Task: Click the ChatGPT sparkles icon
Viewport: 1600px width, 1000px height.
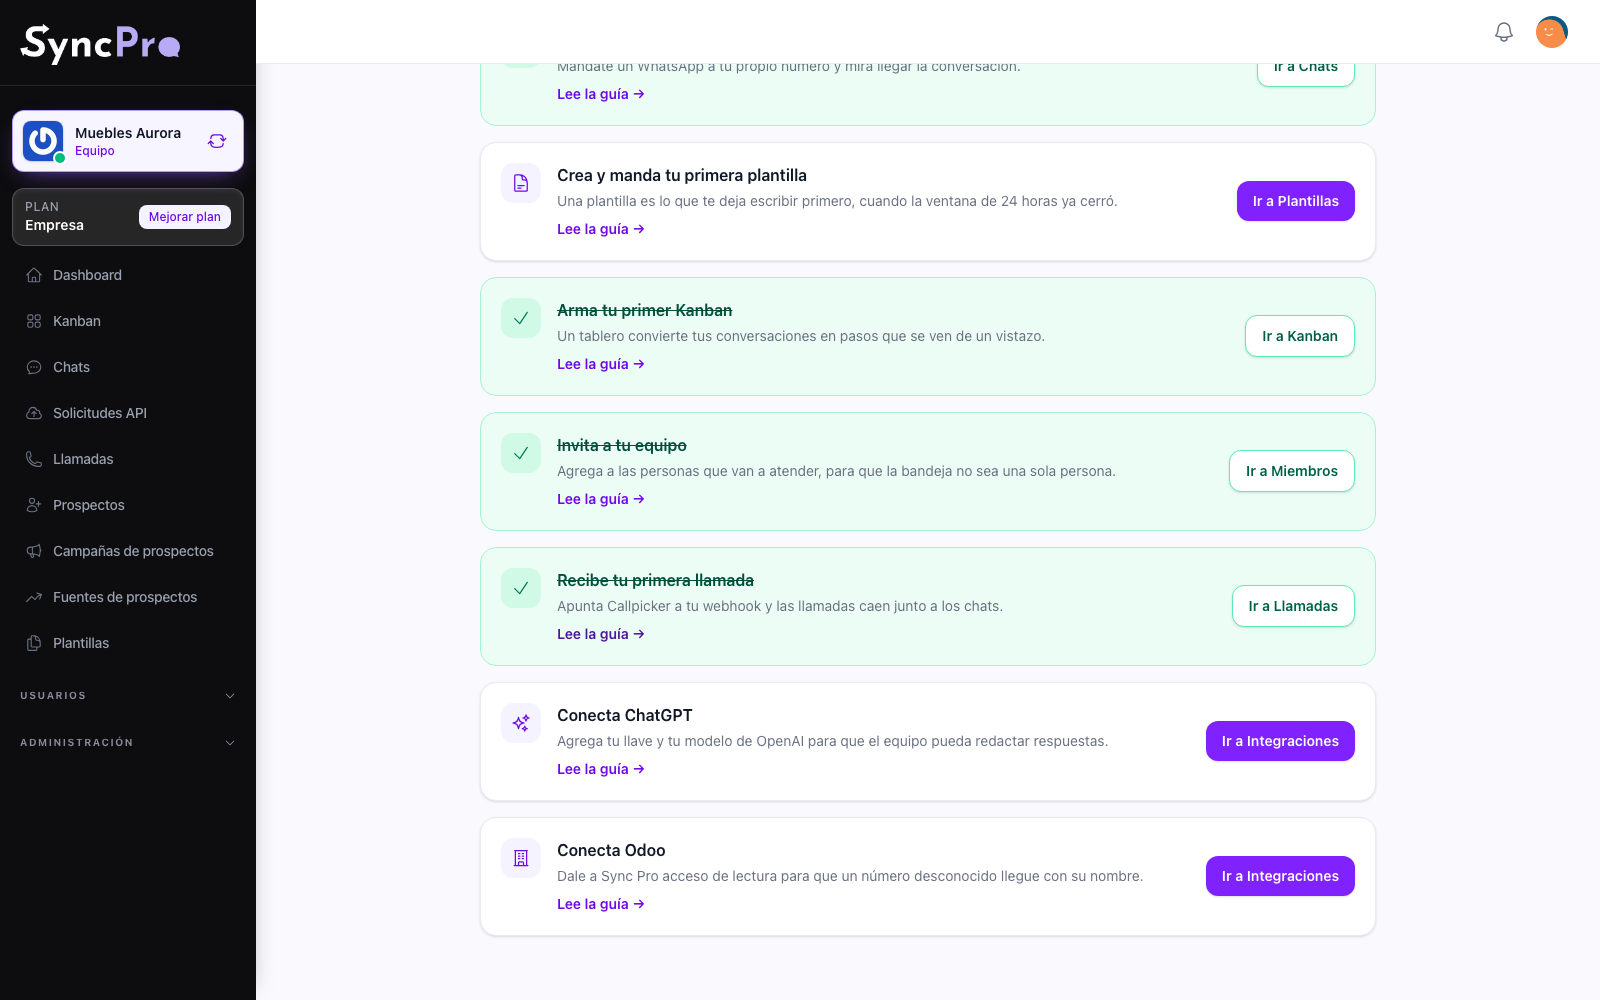Action: [x=521, y=723]
